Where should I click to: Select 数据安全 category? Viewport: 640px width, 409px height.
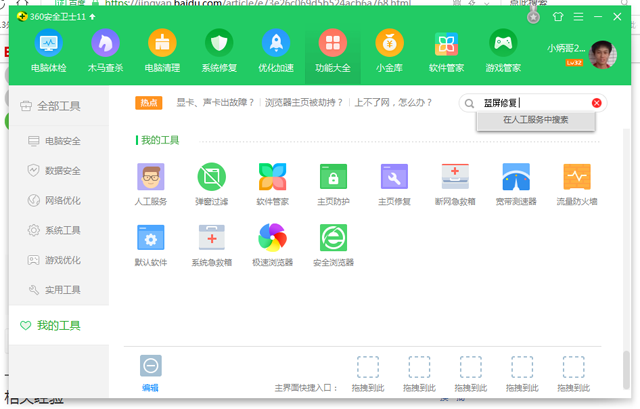click(59, 171)
